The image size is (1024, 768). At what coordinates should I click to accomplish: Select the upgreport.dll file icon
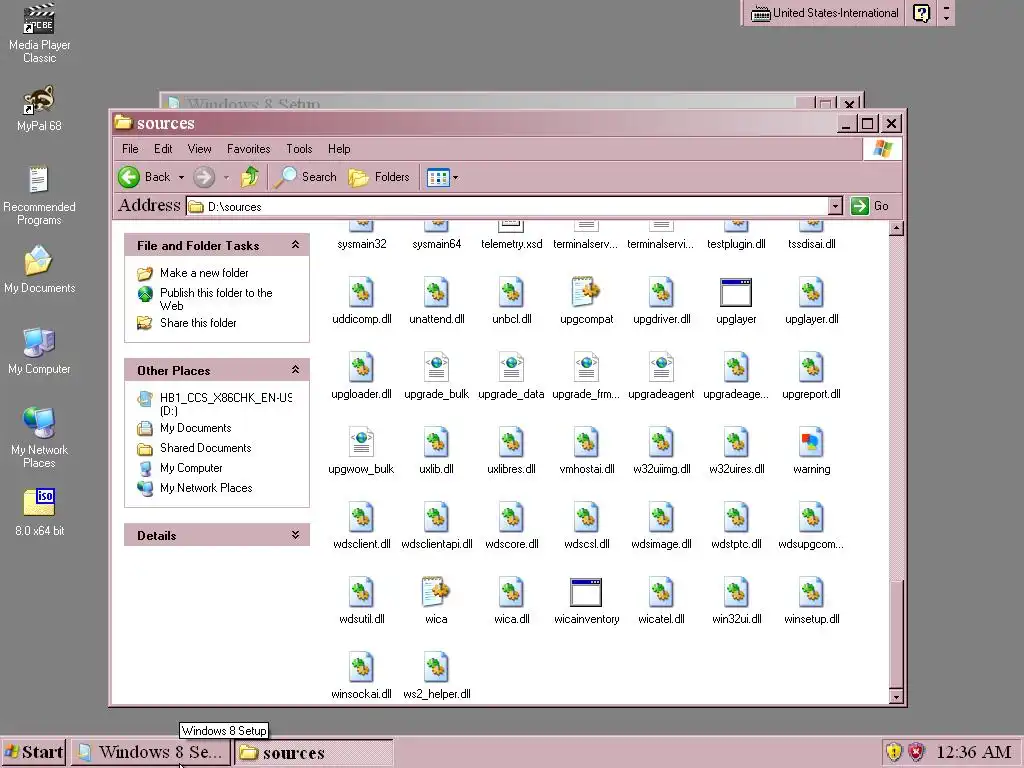click(811, 367)
